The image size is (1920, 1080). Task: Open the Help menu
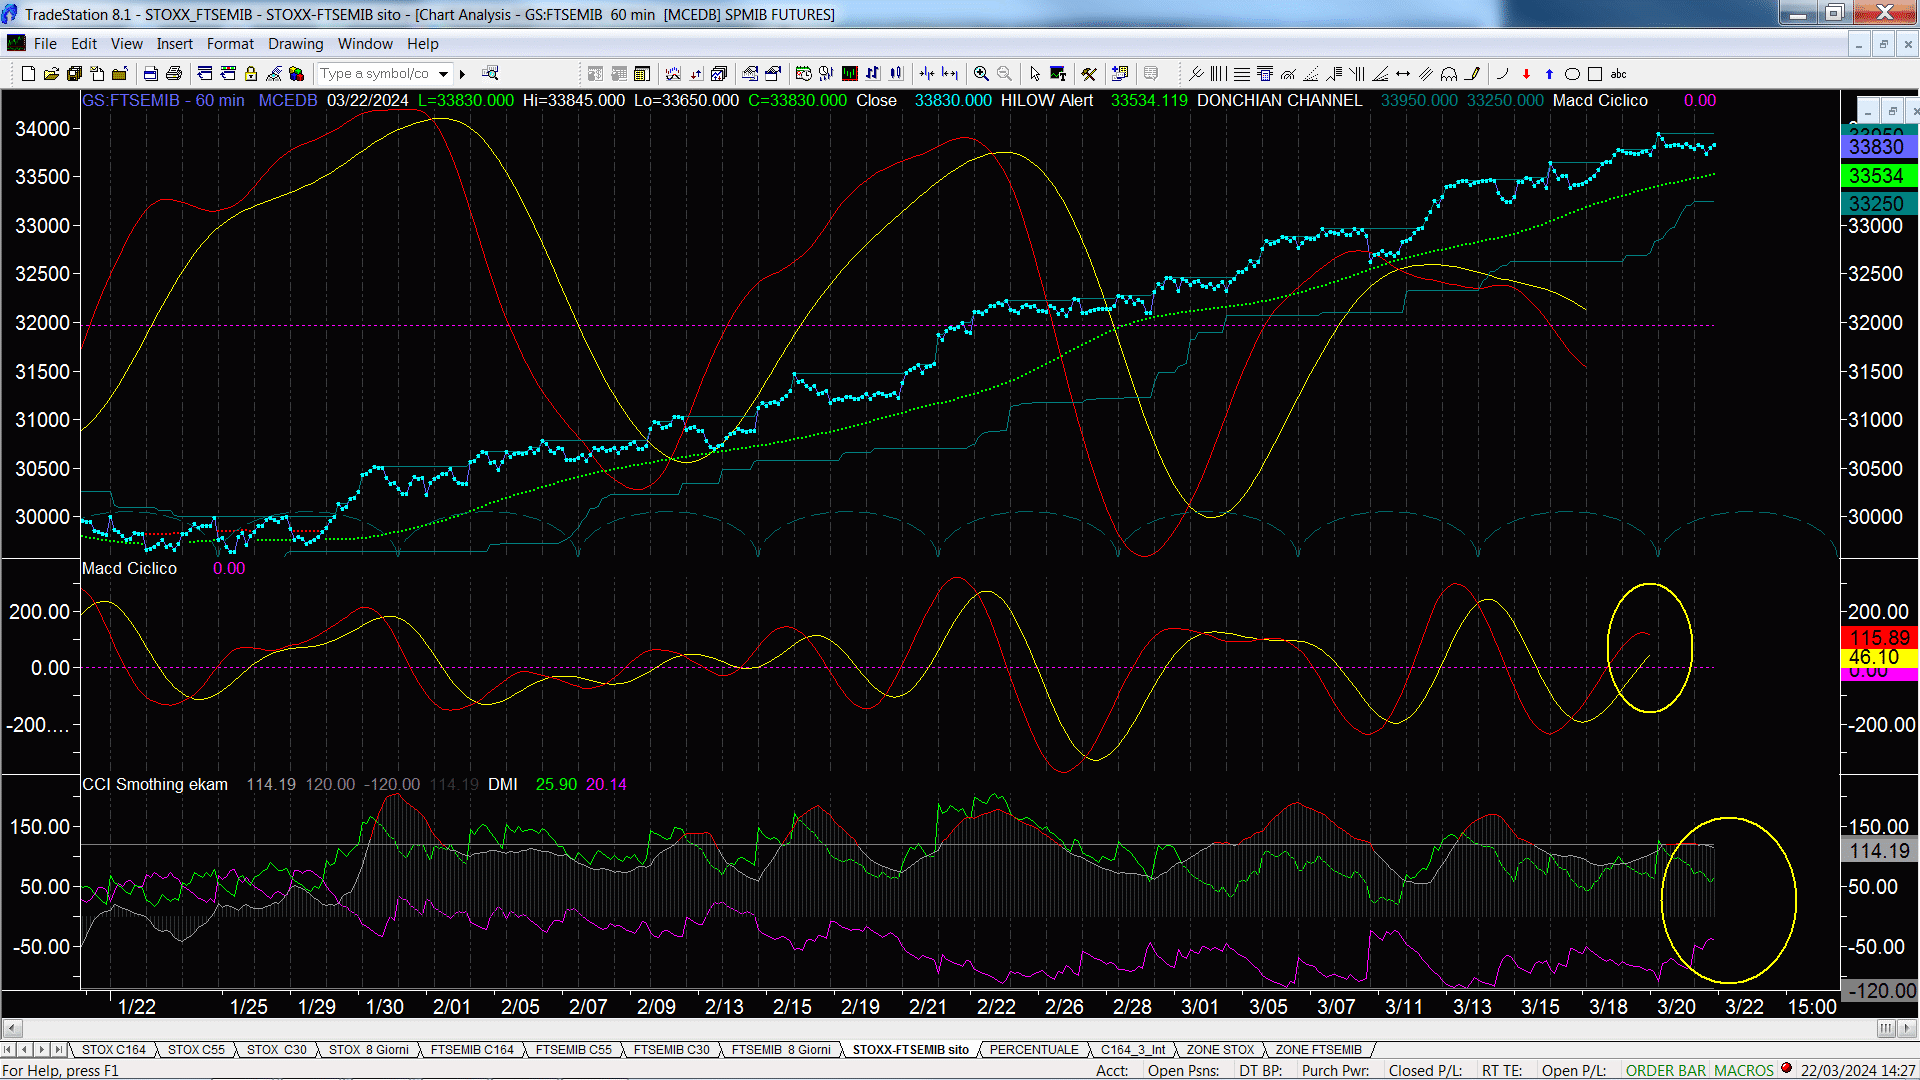[x=423, y=44]
